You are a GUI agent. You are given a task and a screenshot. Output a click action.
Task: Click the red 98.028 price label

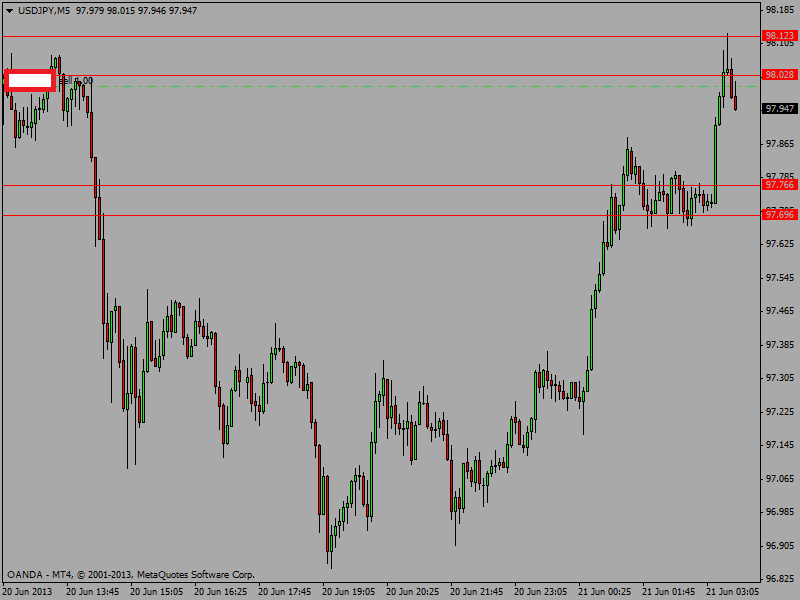point(779,75)
